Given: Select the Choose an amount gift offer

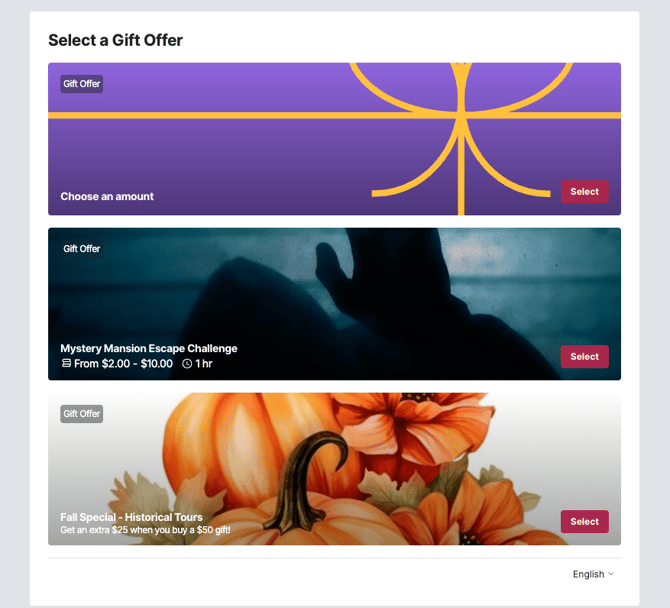Looking at the screenshot, I should pyautogui.click(x=584, y=191).
